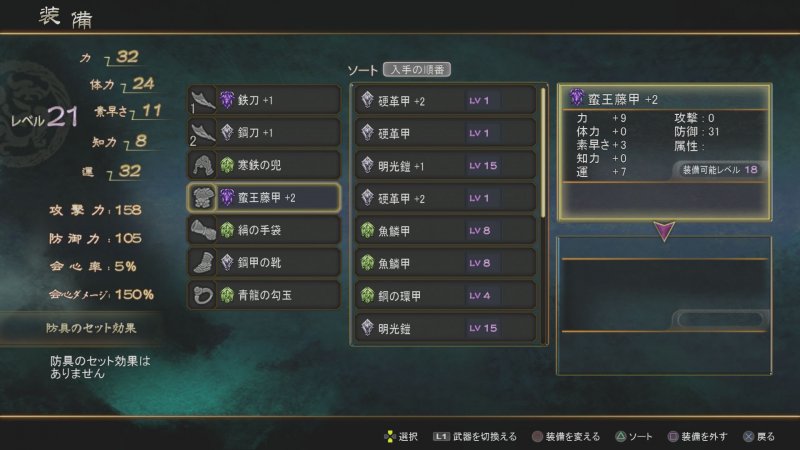800x450 pixels.
Task: Choose 明光鎧 +1 LV 15 from armor list
Action: pos(445,166)
